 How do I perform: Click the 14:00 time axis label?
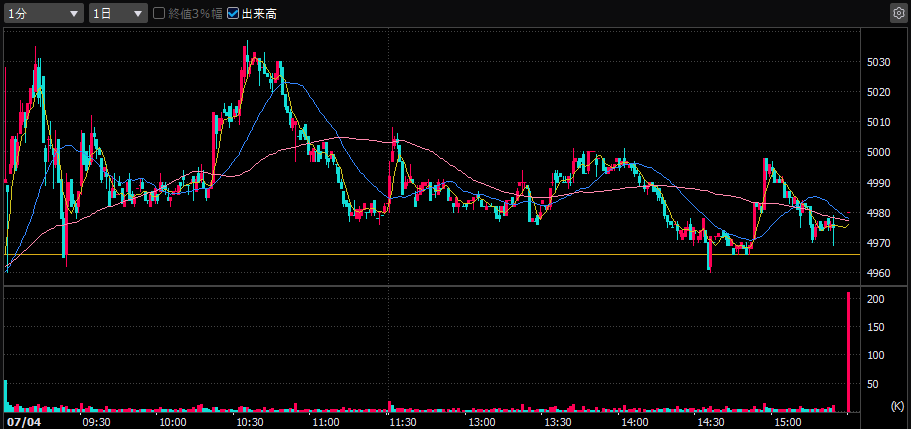(x=634, y=421)
